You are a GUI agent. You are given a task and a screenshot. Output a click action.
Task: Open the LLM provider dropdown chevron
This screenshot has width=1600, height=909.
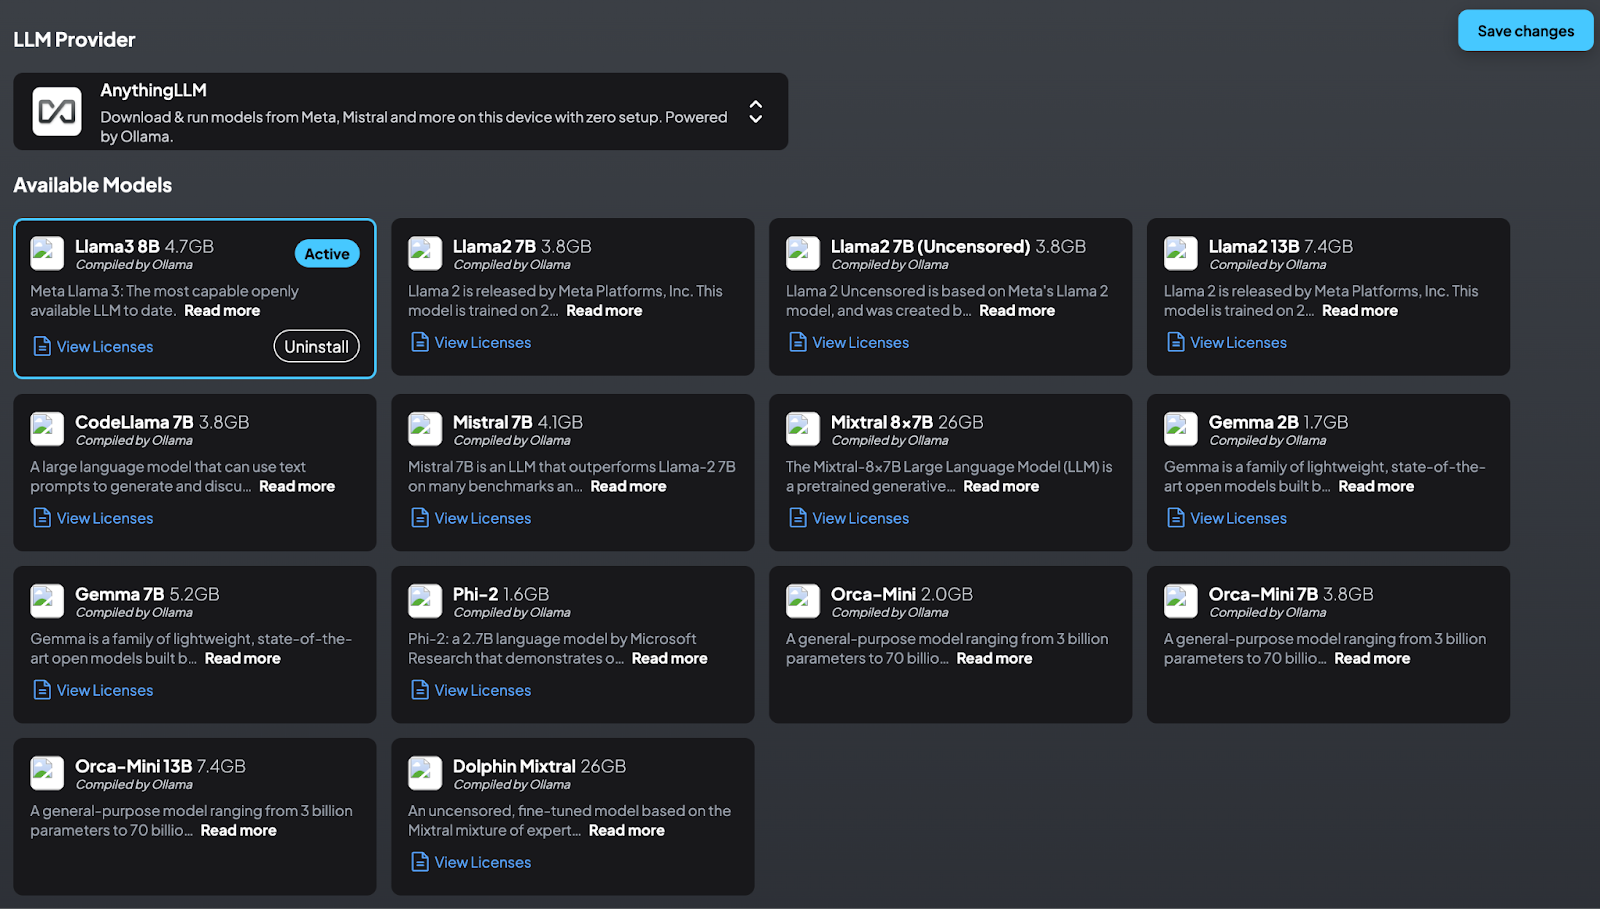click(756, 111)
